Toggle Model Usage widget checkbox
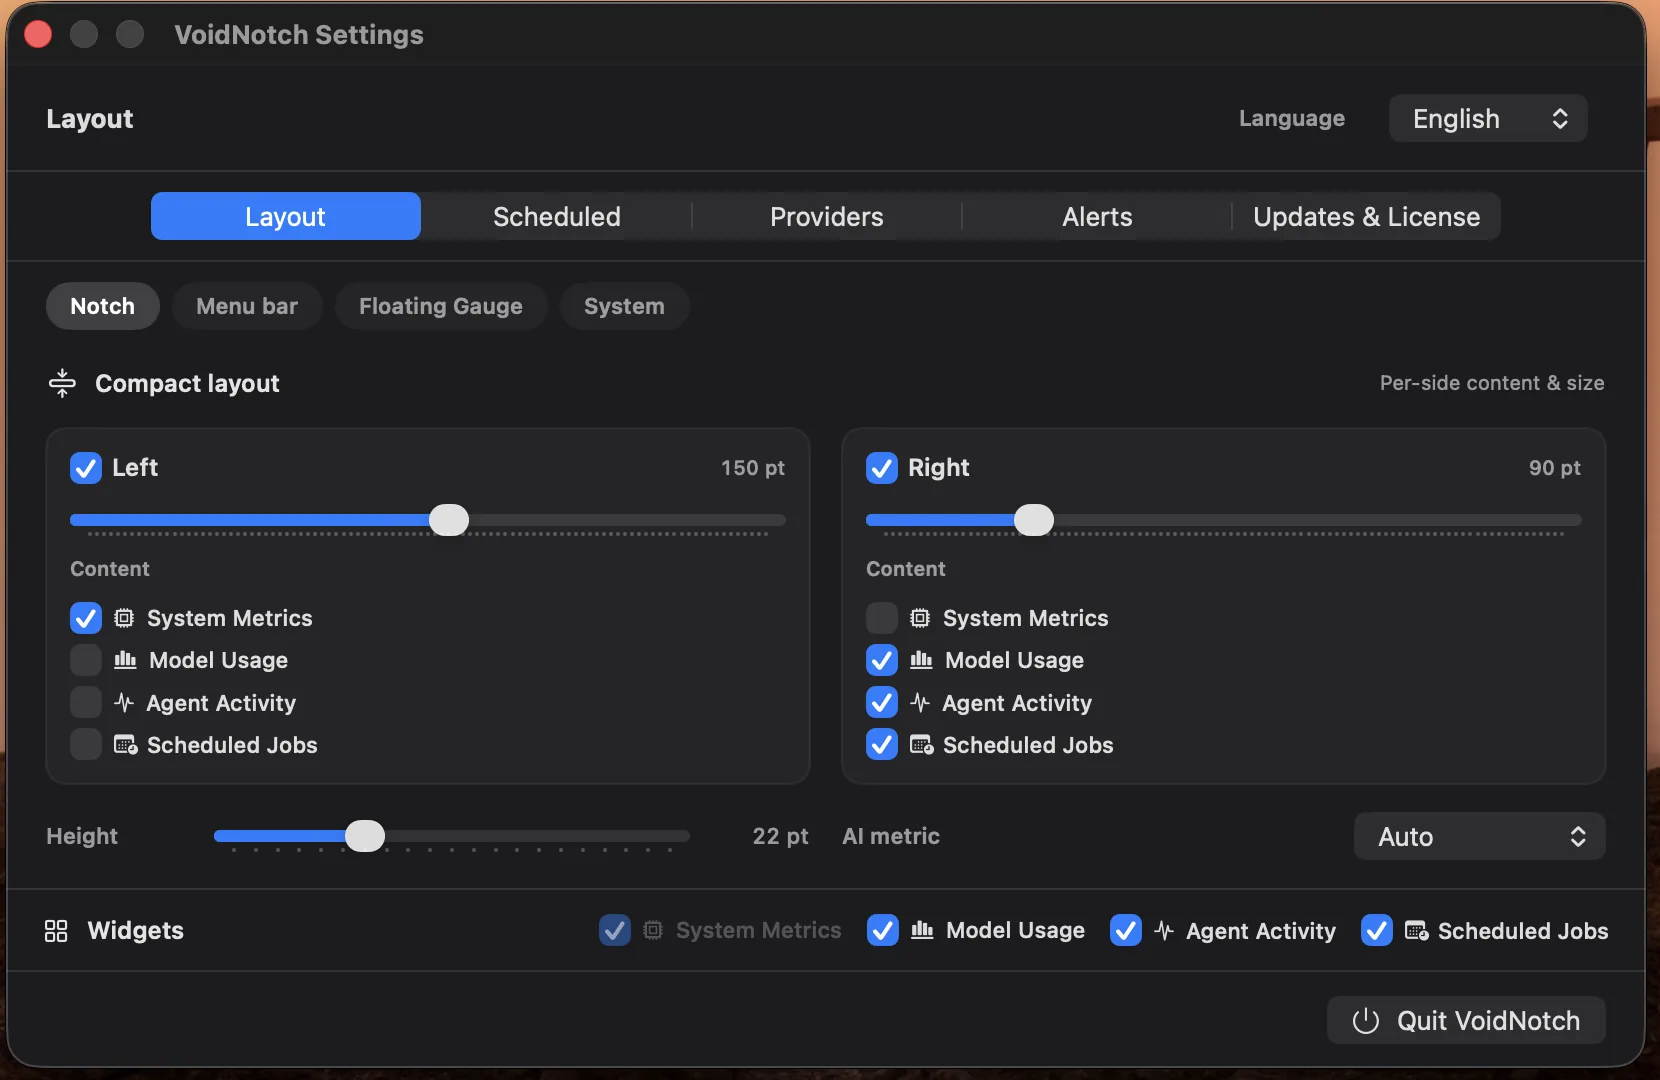The width and height of the screenshot is (1660, 1080). (883, 930)
